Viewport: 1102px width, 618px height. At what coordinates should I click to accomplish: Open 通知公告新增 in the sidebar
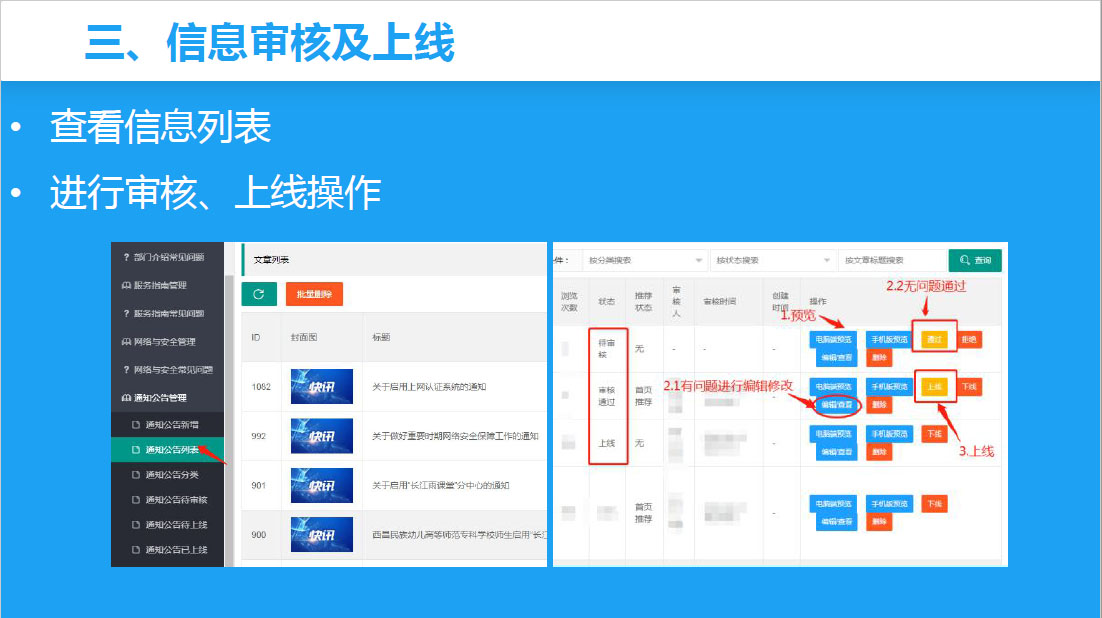(x=171, y=425)
